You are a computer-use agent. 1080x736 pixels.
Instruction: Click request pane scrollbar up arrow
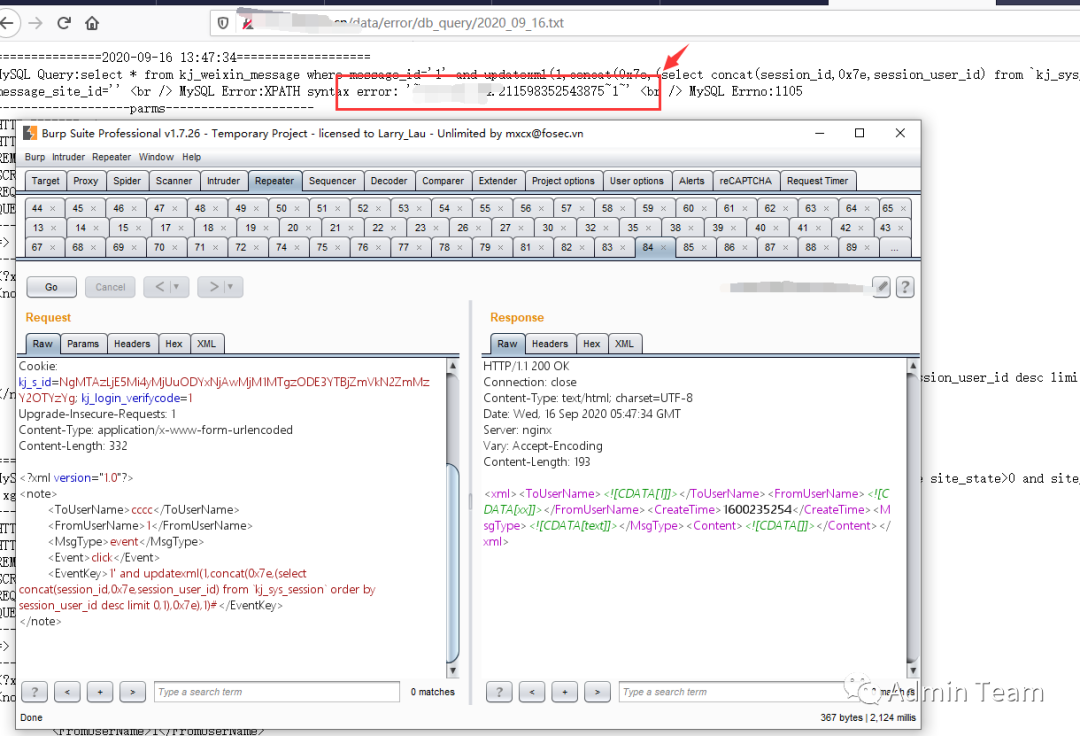(453, 366)
